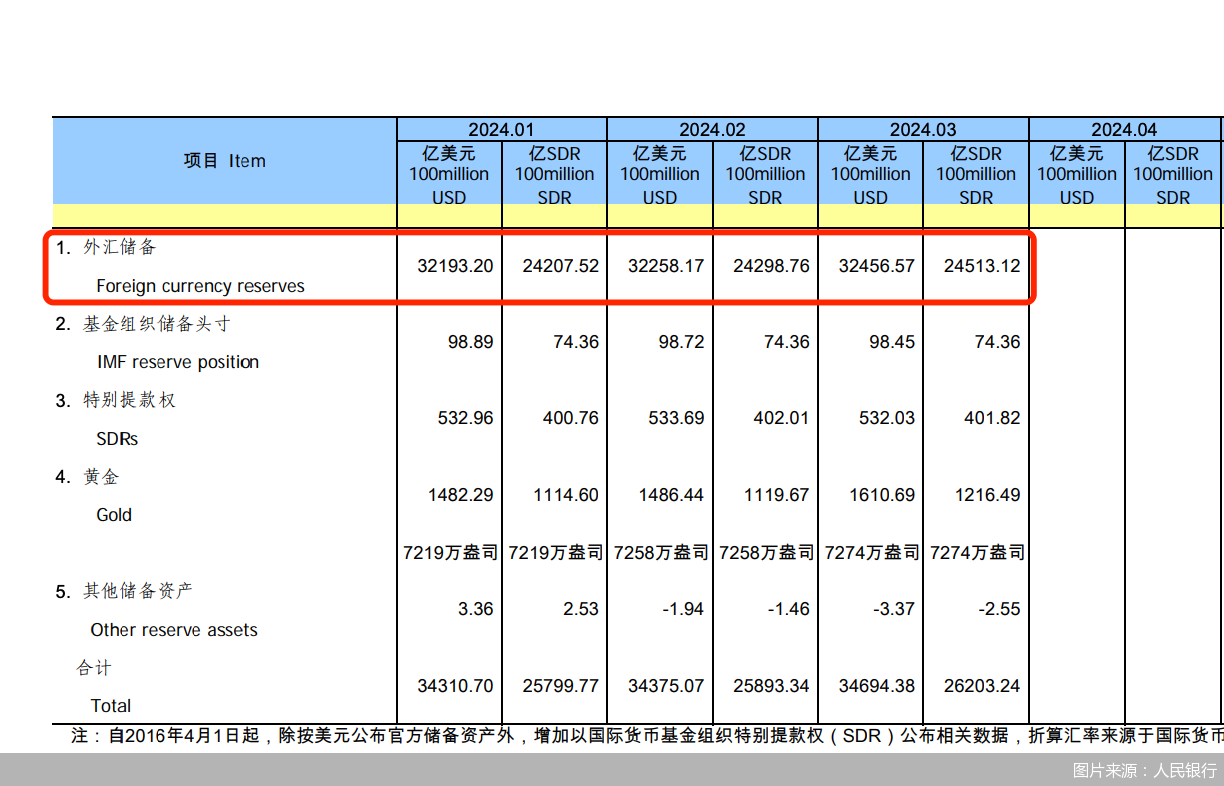Viewport: 1224px width, 786px height.
Task: Click the 亿SDR 100million SDR header under 2024.04
Action: click(x=1173, y=175)
